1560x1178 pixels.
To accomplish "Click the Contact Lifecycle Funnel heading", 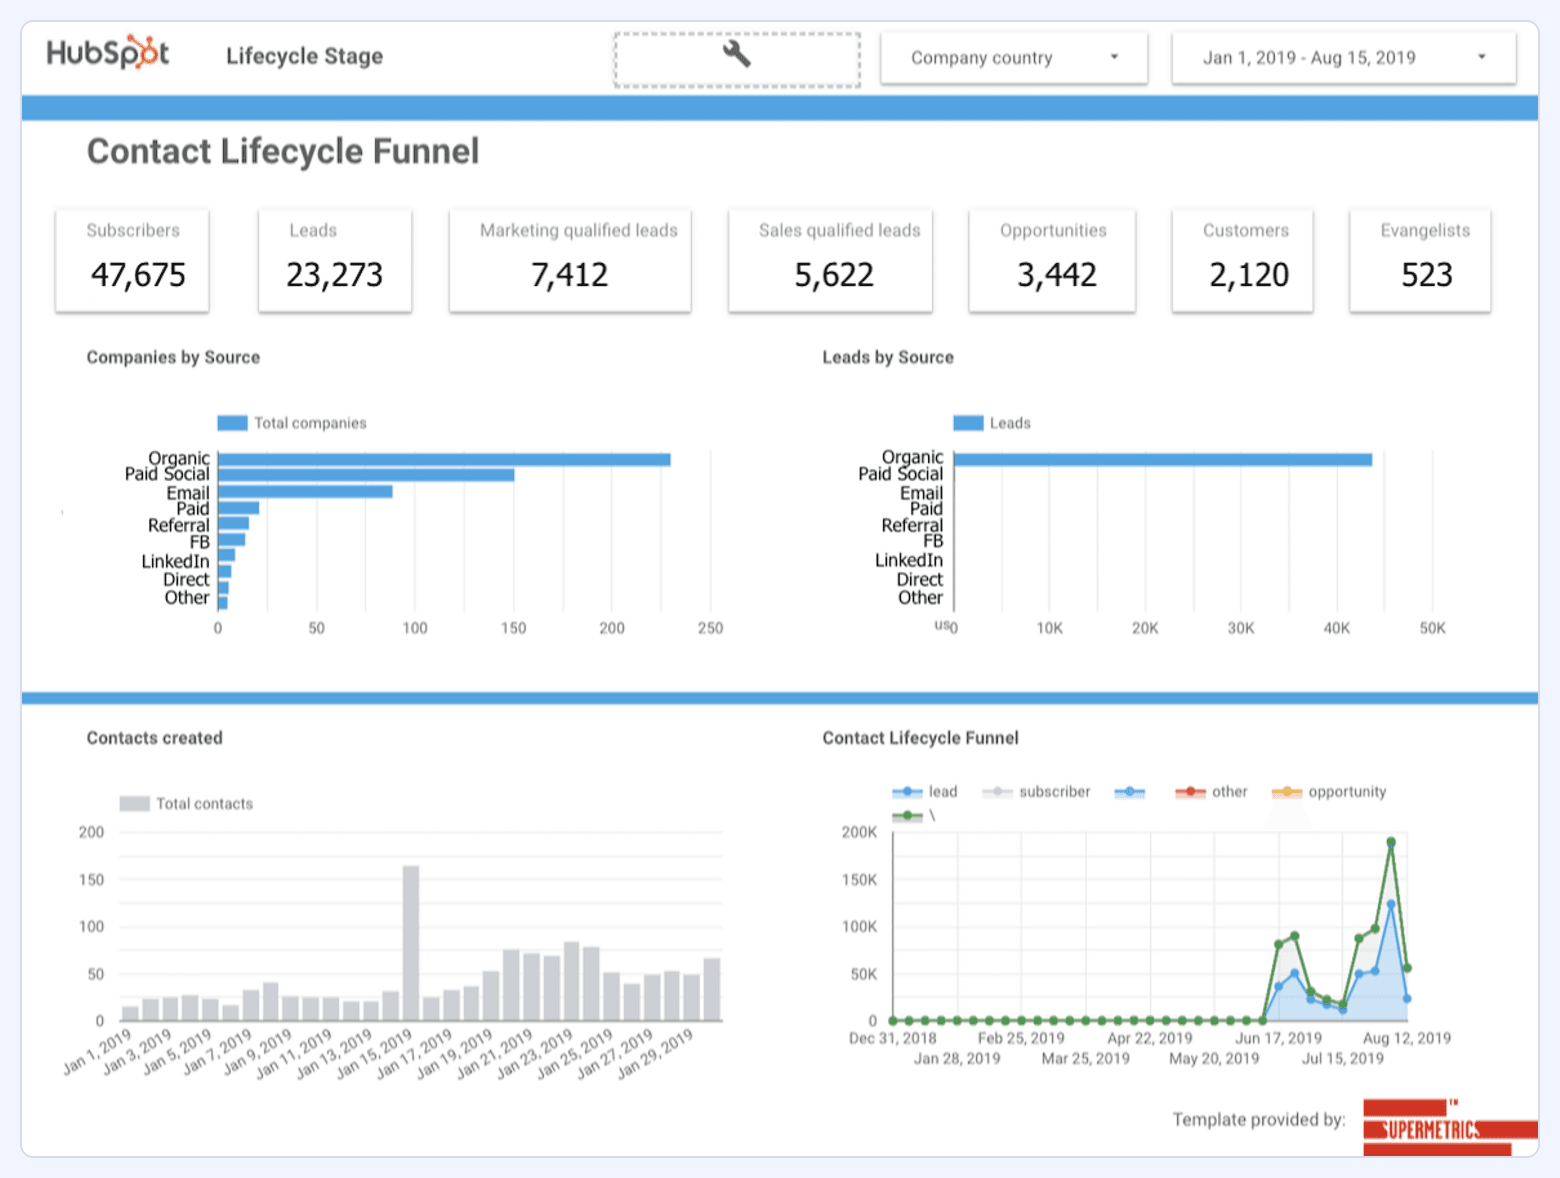I will 283,151.
